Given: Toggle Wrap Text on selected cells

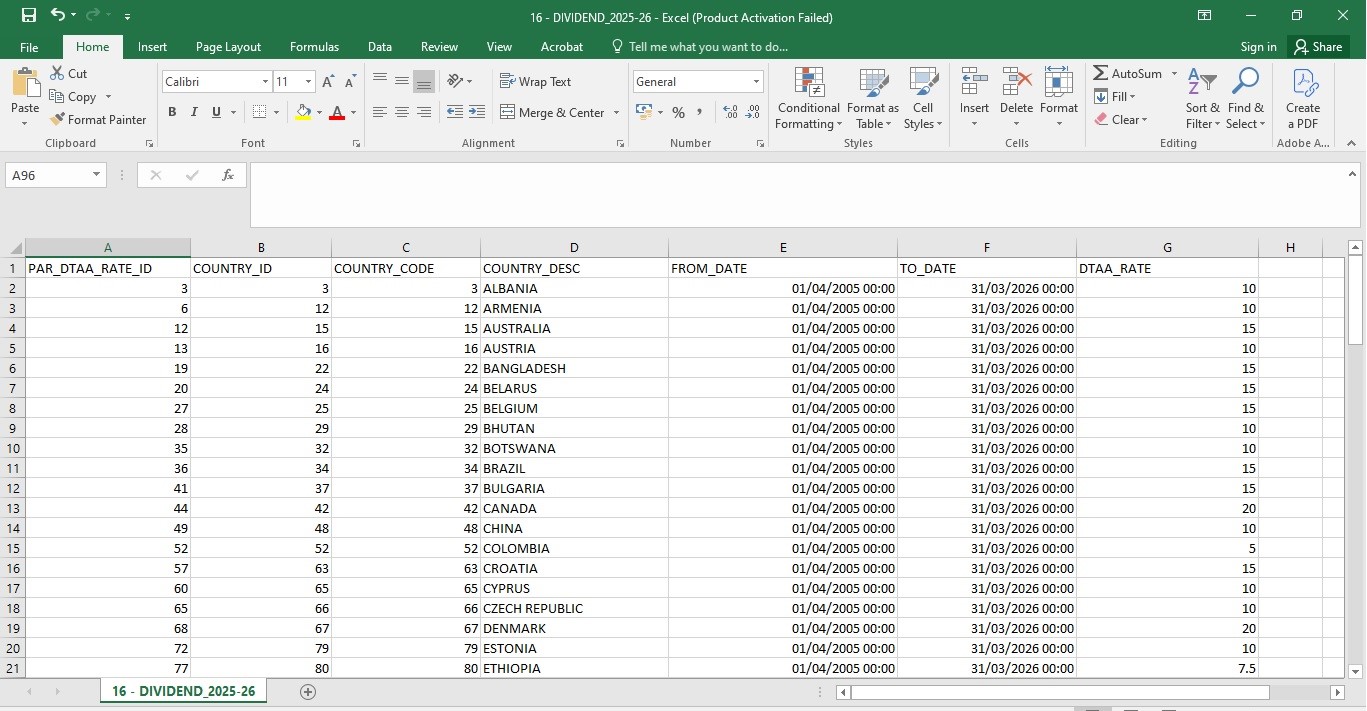Looking at the screenshot, I should (535, 82).
